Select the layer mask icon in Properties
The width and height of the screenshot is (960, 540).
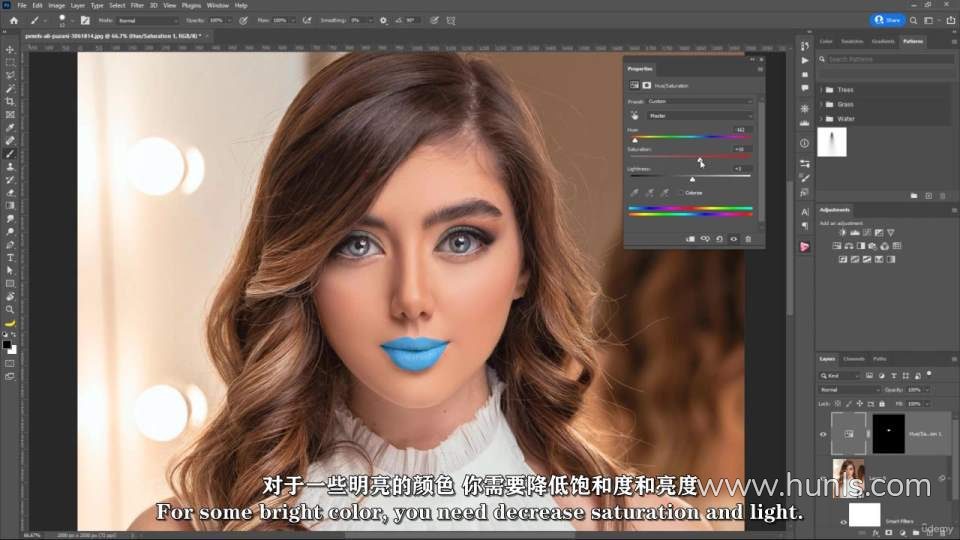(x=647, y=86)
